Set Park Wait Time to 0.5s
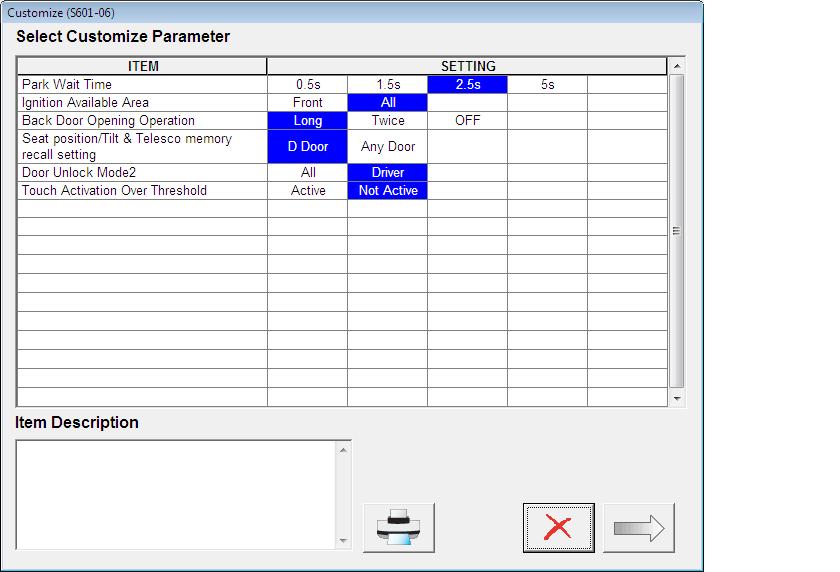Screen dimensions: 840x572 click(308, 85)
